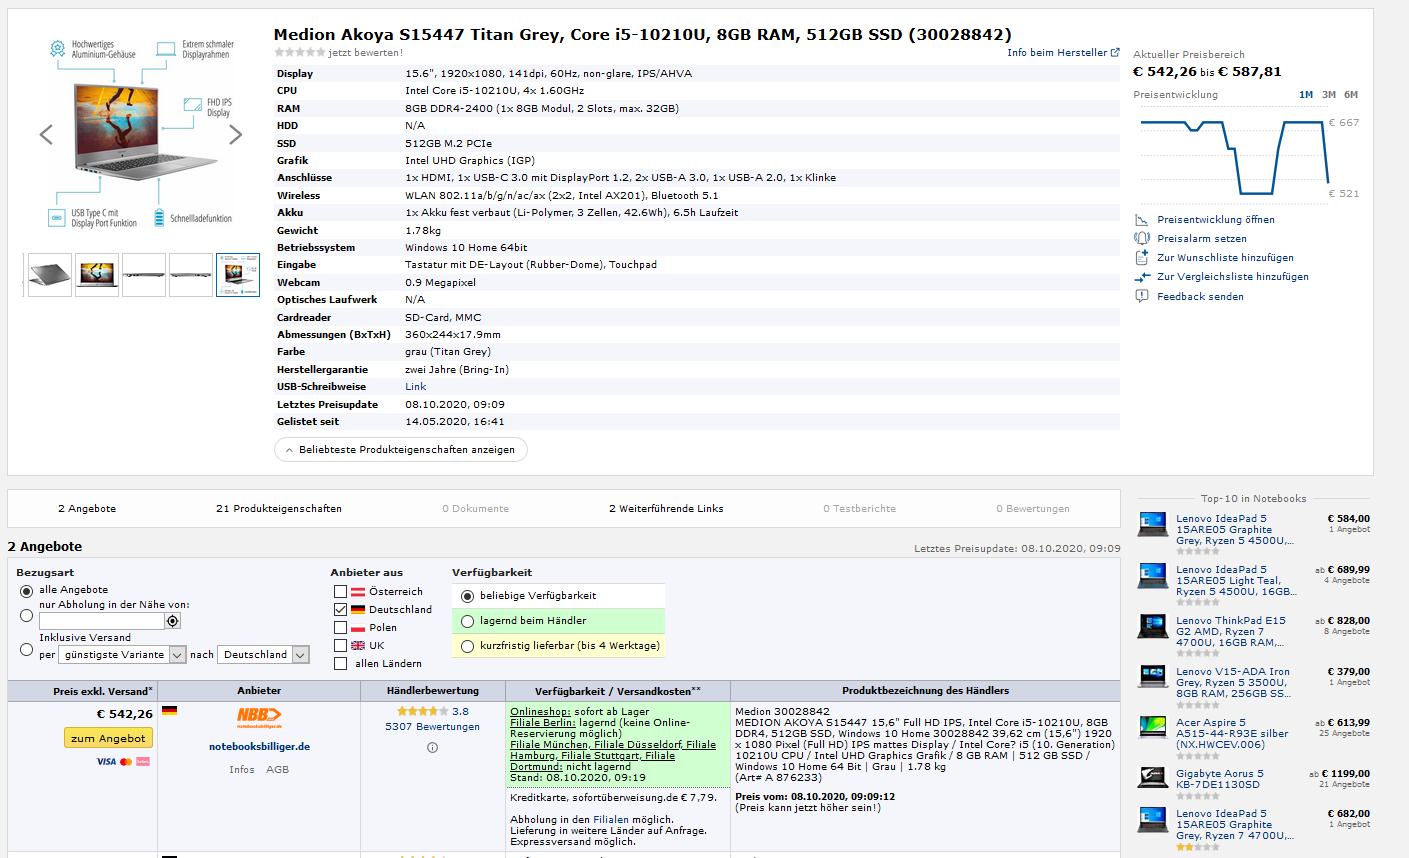Open the notebooksbilliger.de AGB link
Screen dimensions: 1409x858
pyautogui.click(x=278, y=770)
